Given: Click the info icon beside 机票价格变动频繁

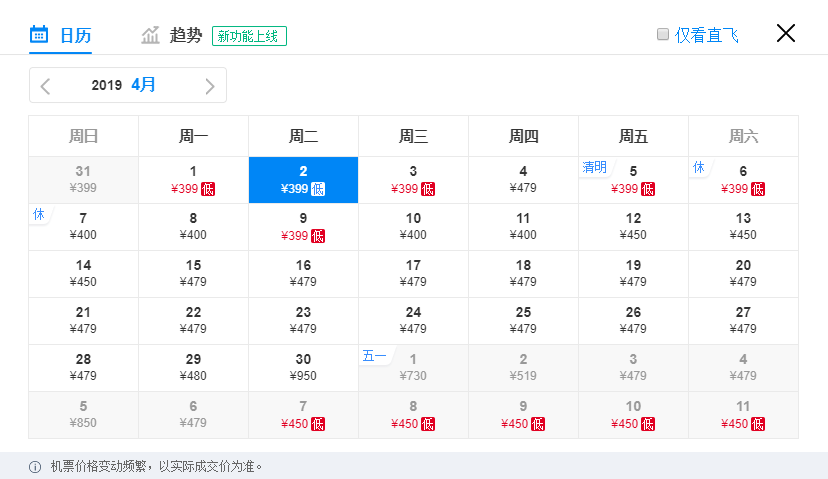Looking at the screenshot, I should (x=35, y=467).
